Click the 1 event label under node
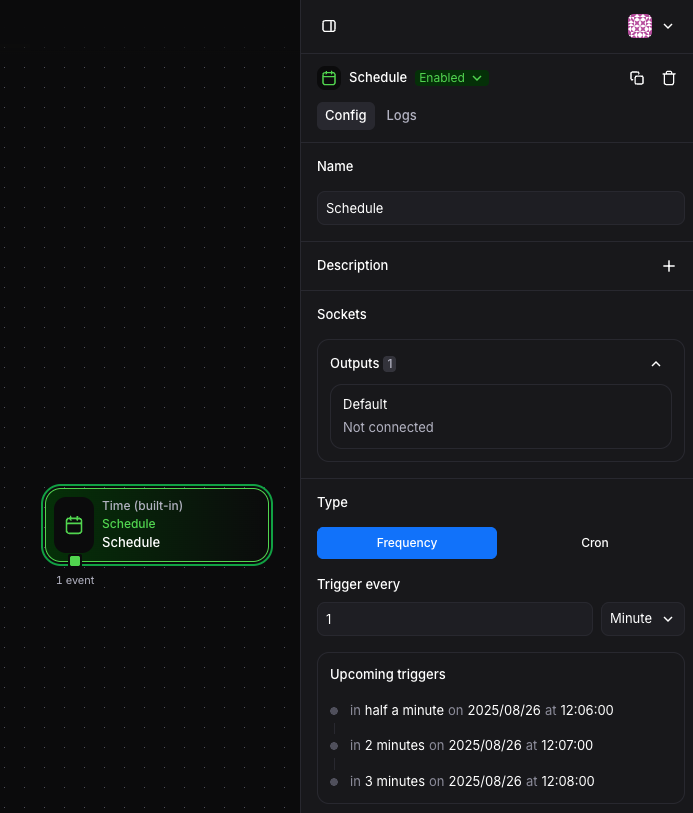The width and height of the screenshot is (693, 813). [75, 580]
